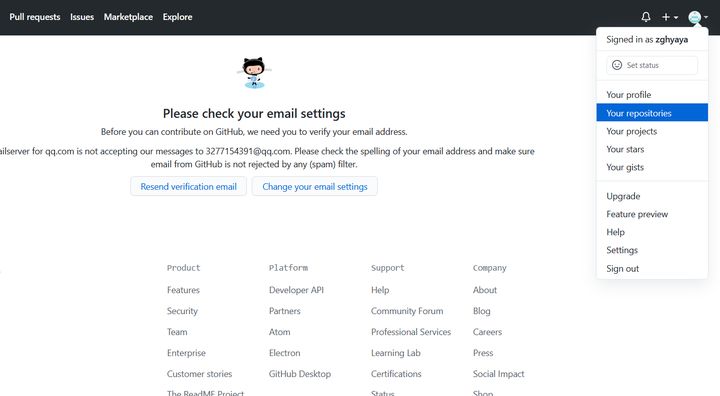Go to Issues in top navigation
This screenshot has width=720, height=396.
pyautogui.click(x=82, y=17)
